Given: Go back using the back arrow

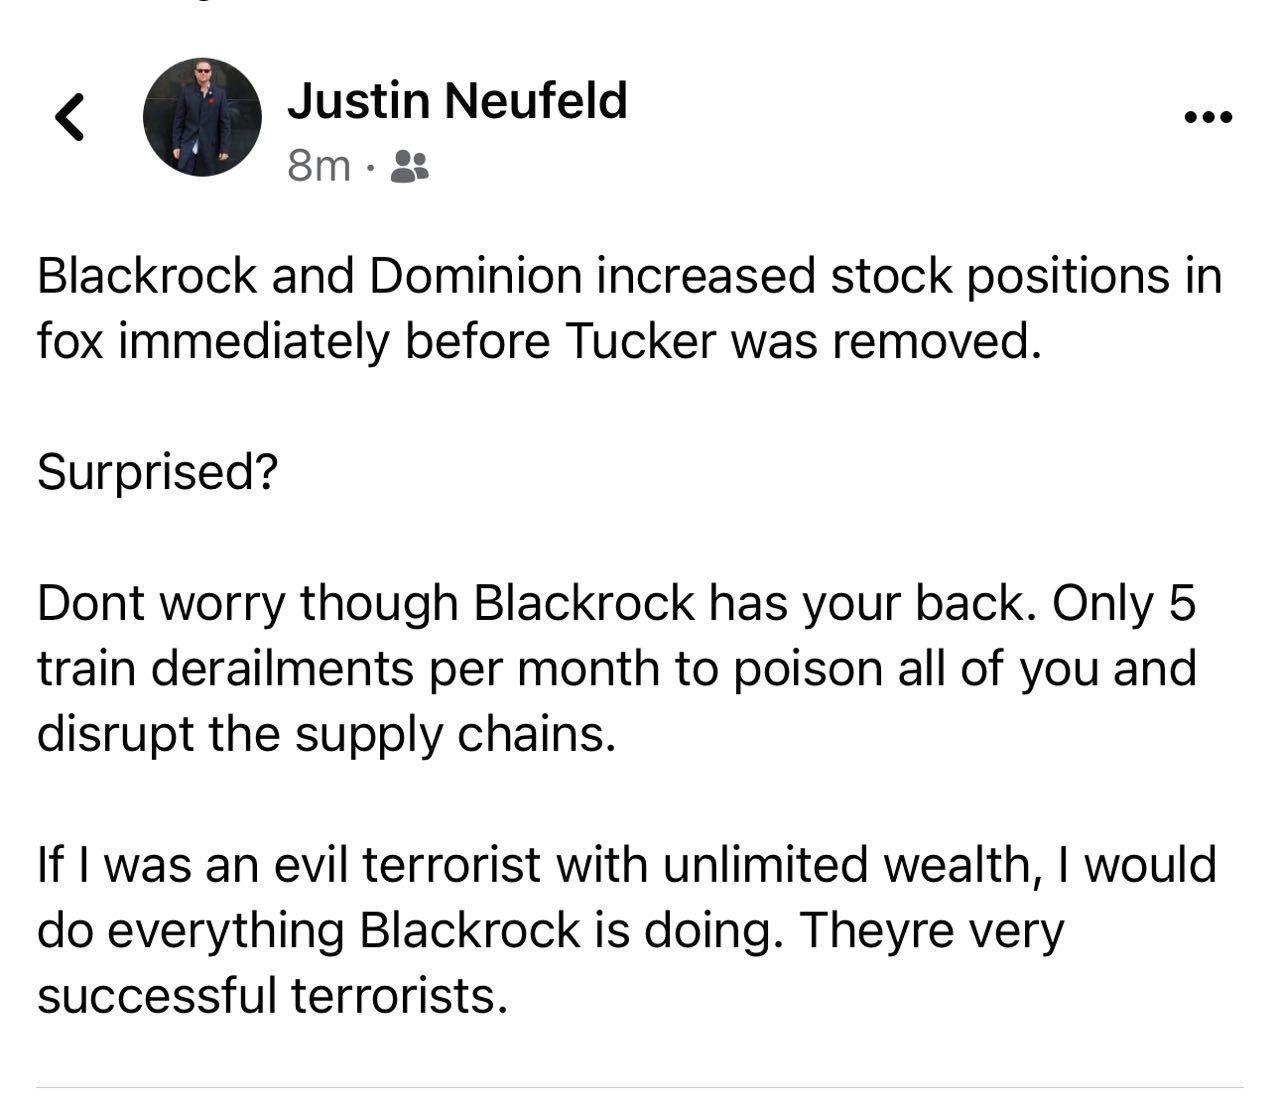Looking at the screenshot, I should tap(68, 117).
